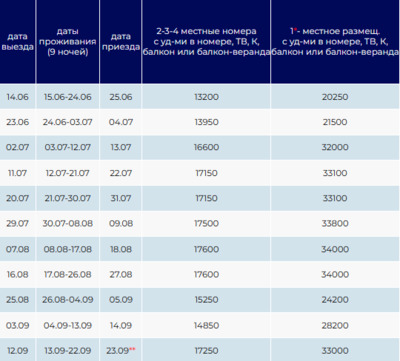Click single price 33800 cell
The image size is (400, 361).
click(x=335, y=223)
